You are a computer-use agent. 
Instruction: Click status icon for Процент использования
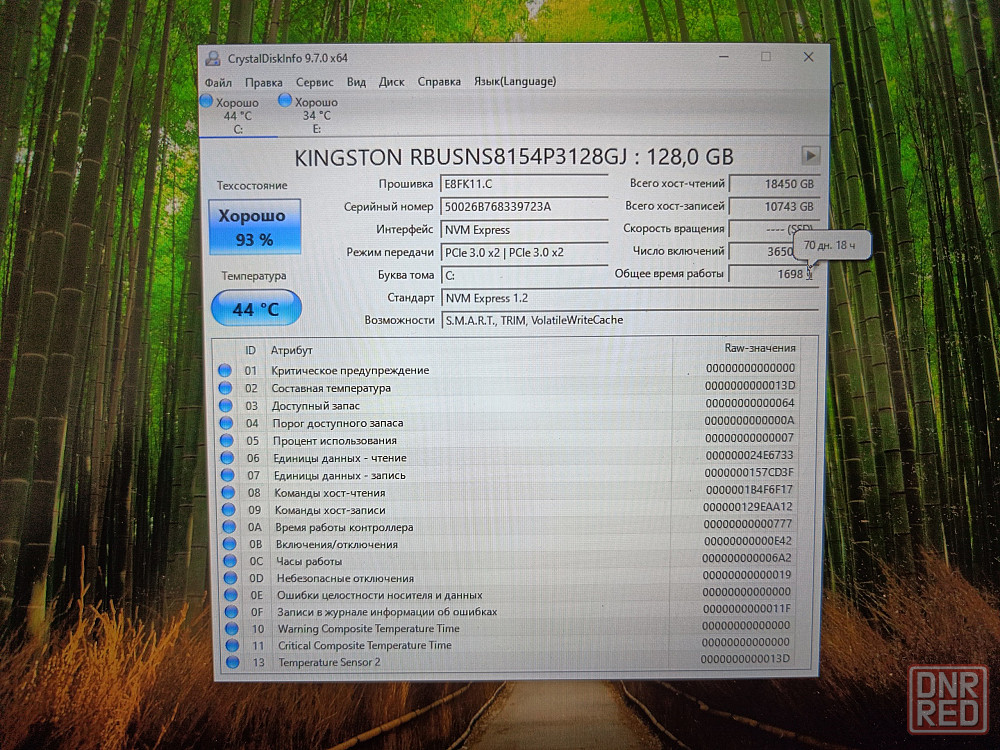(226, 441)
